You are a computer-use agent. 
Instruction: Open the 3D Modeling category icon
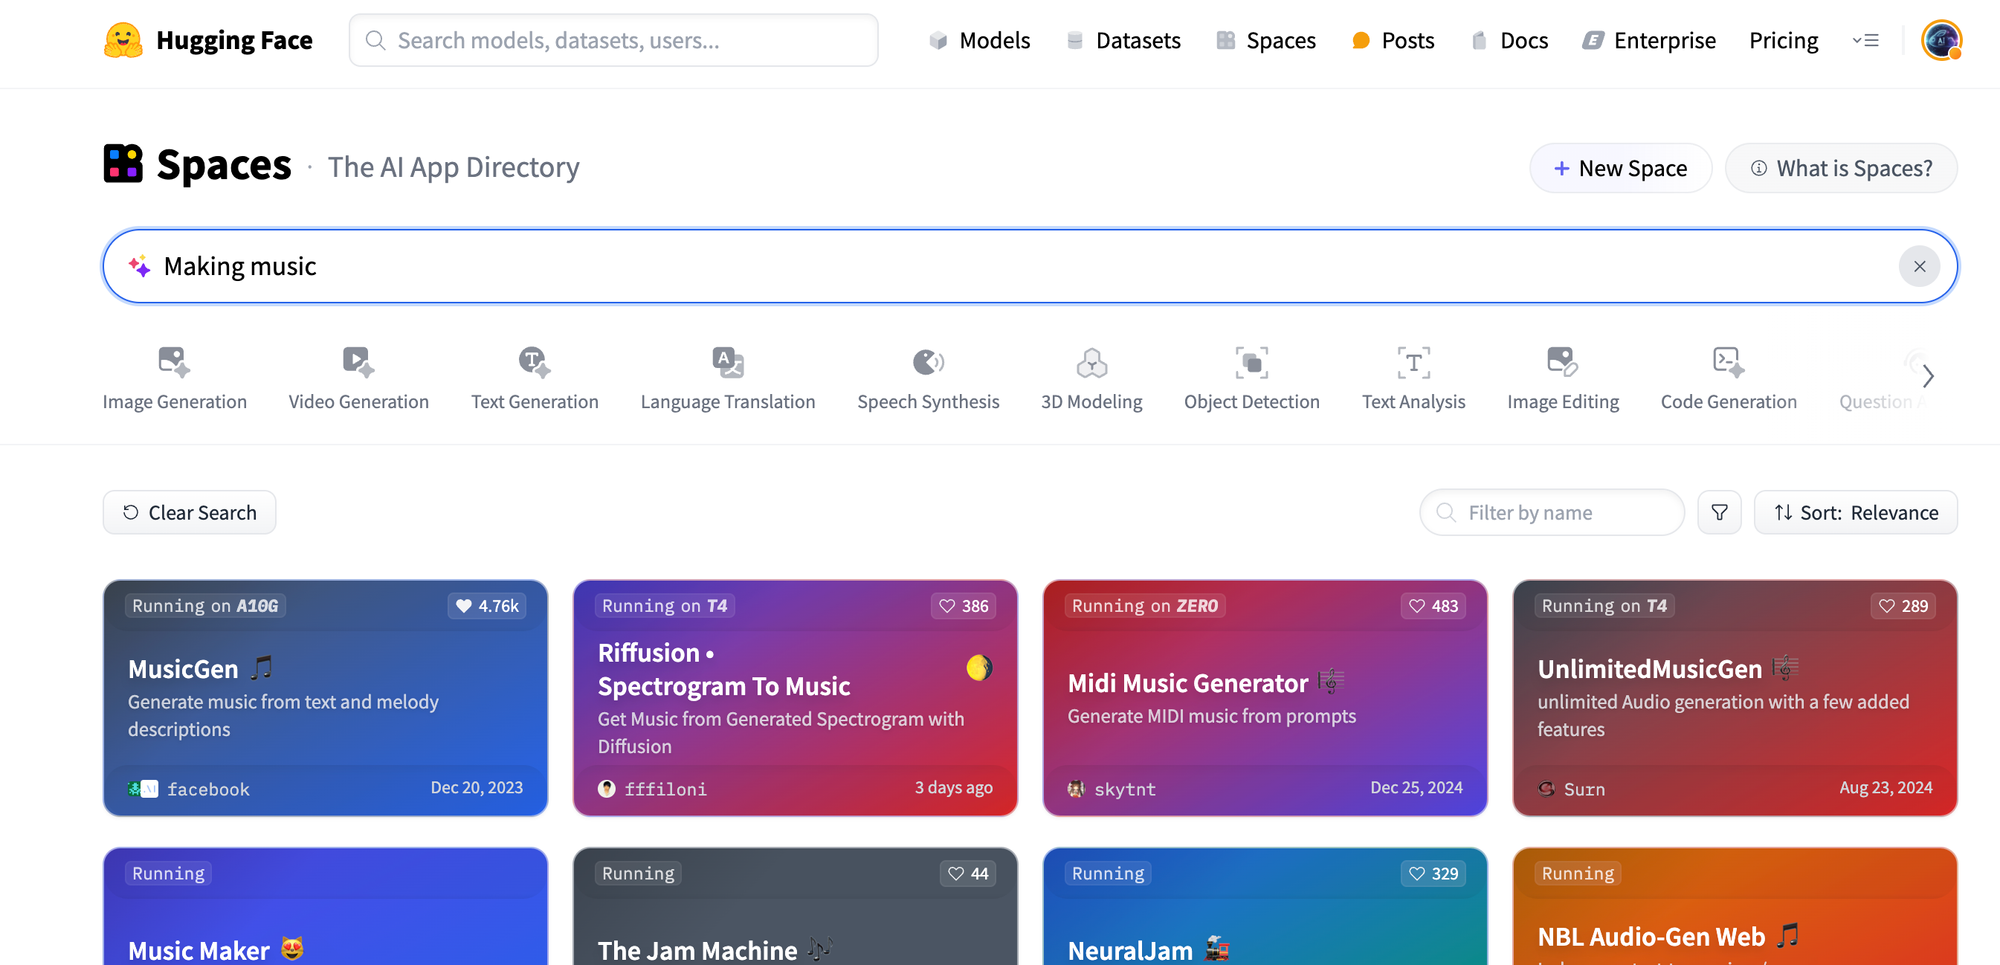point(1092,361)
